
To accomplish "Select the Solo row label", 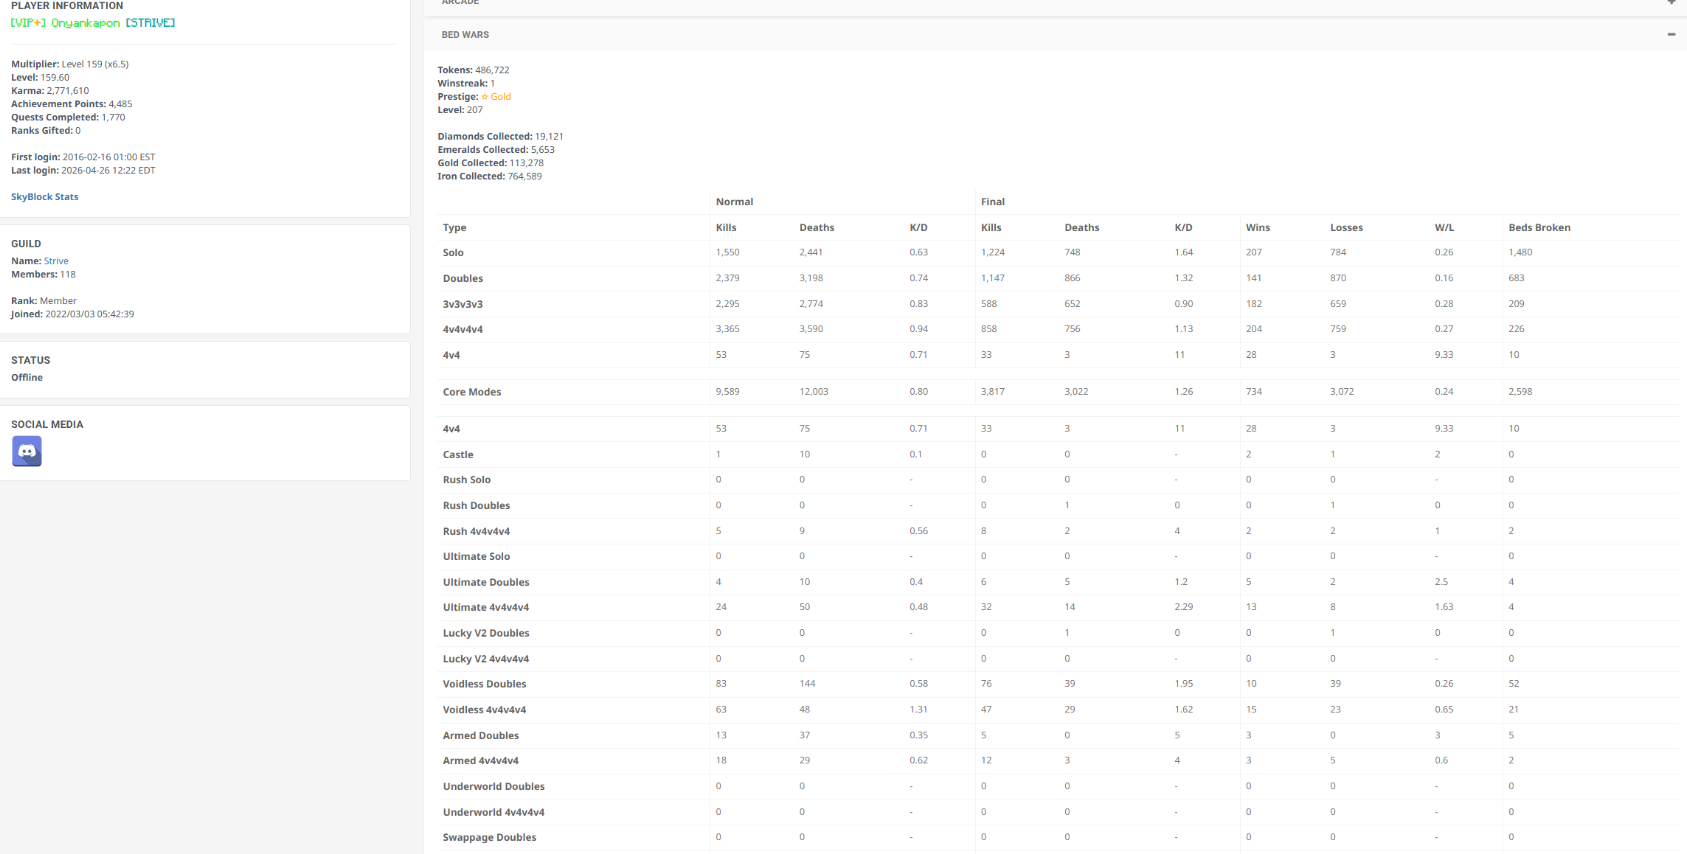I will [454, 253].
